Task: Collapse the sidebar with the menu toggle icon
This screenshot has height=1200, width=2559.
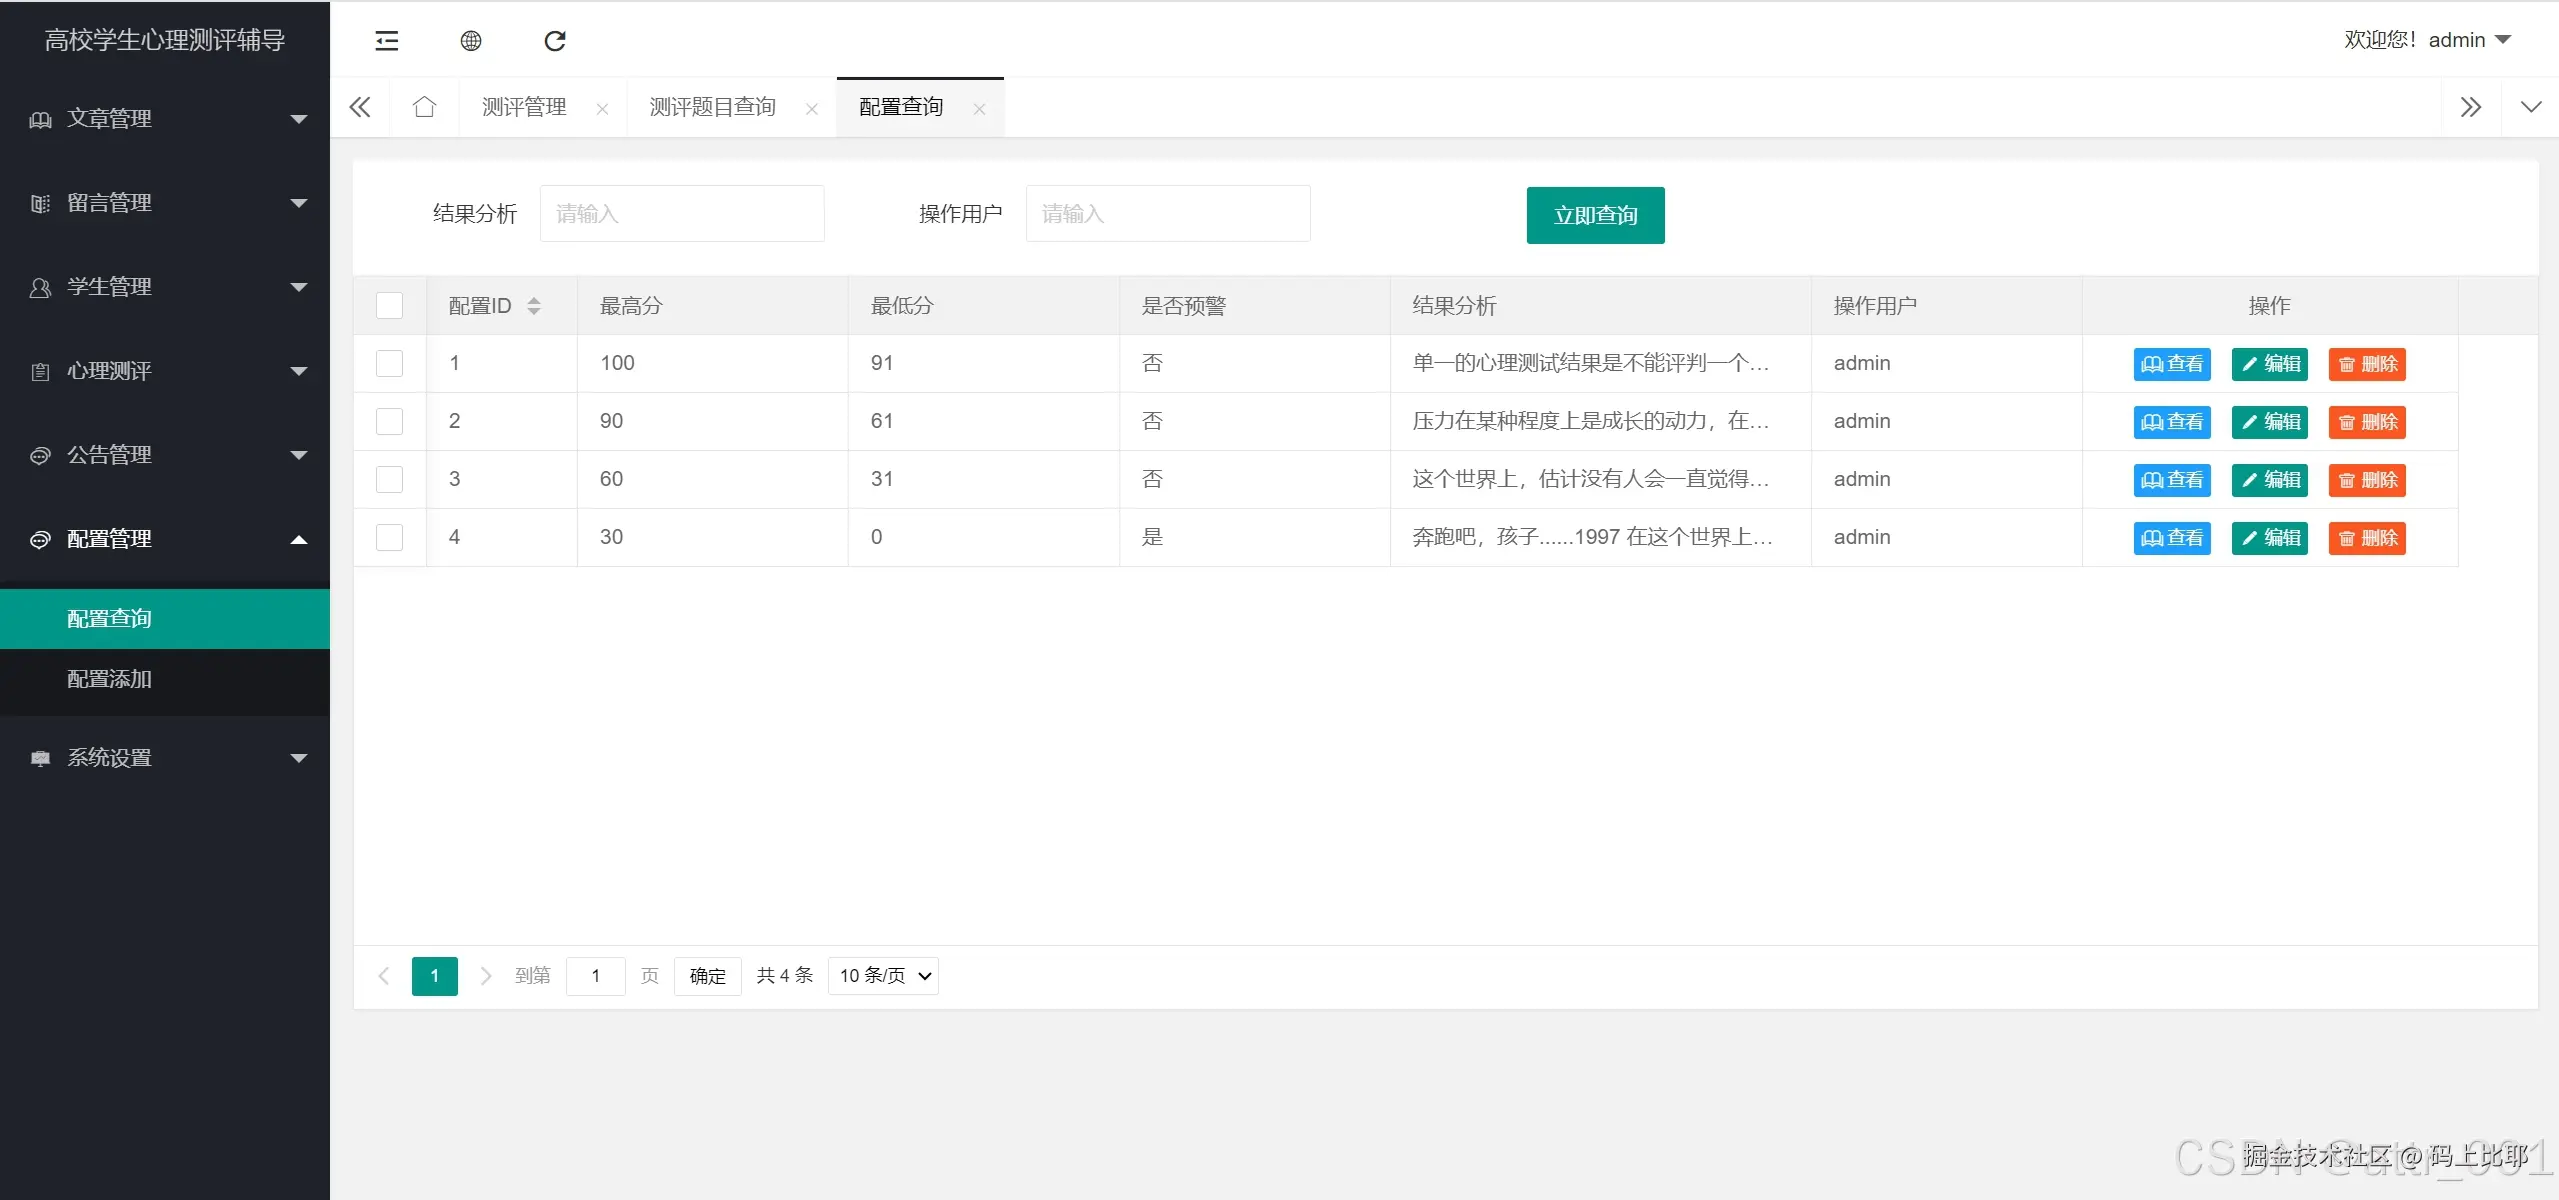Action: (386, 41)
